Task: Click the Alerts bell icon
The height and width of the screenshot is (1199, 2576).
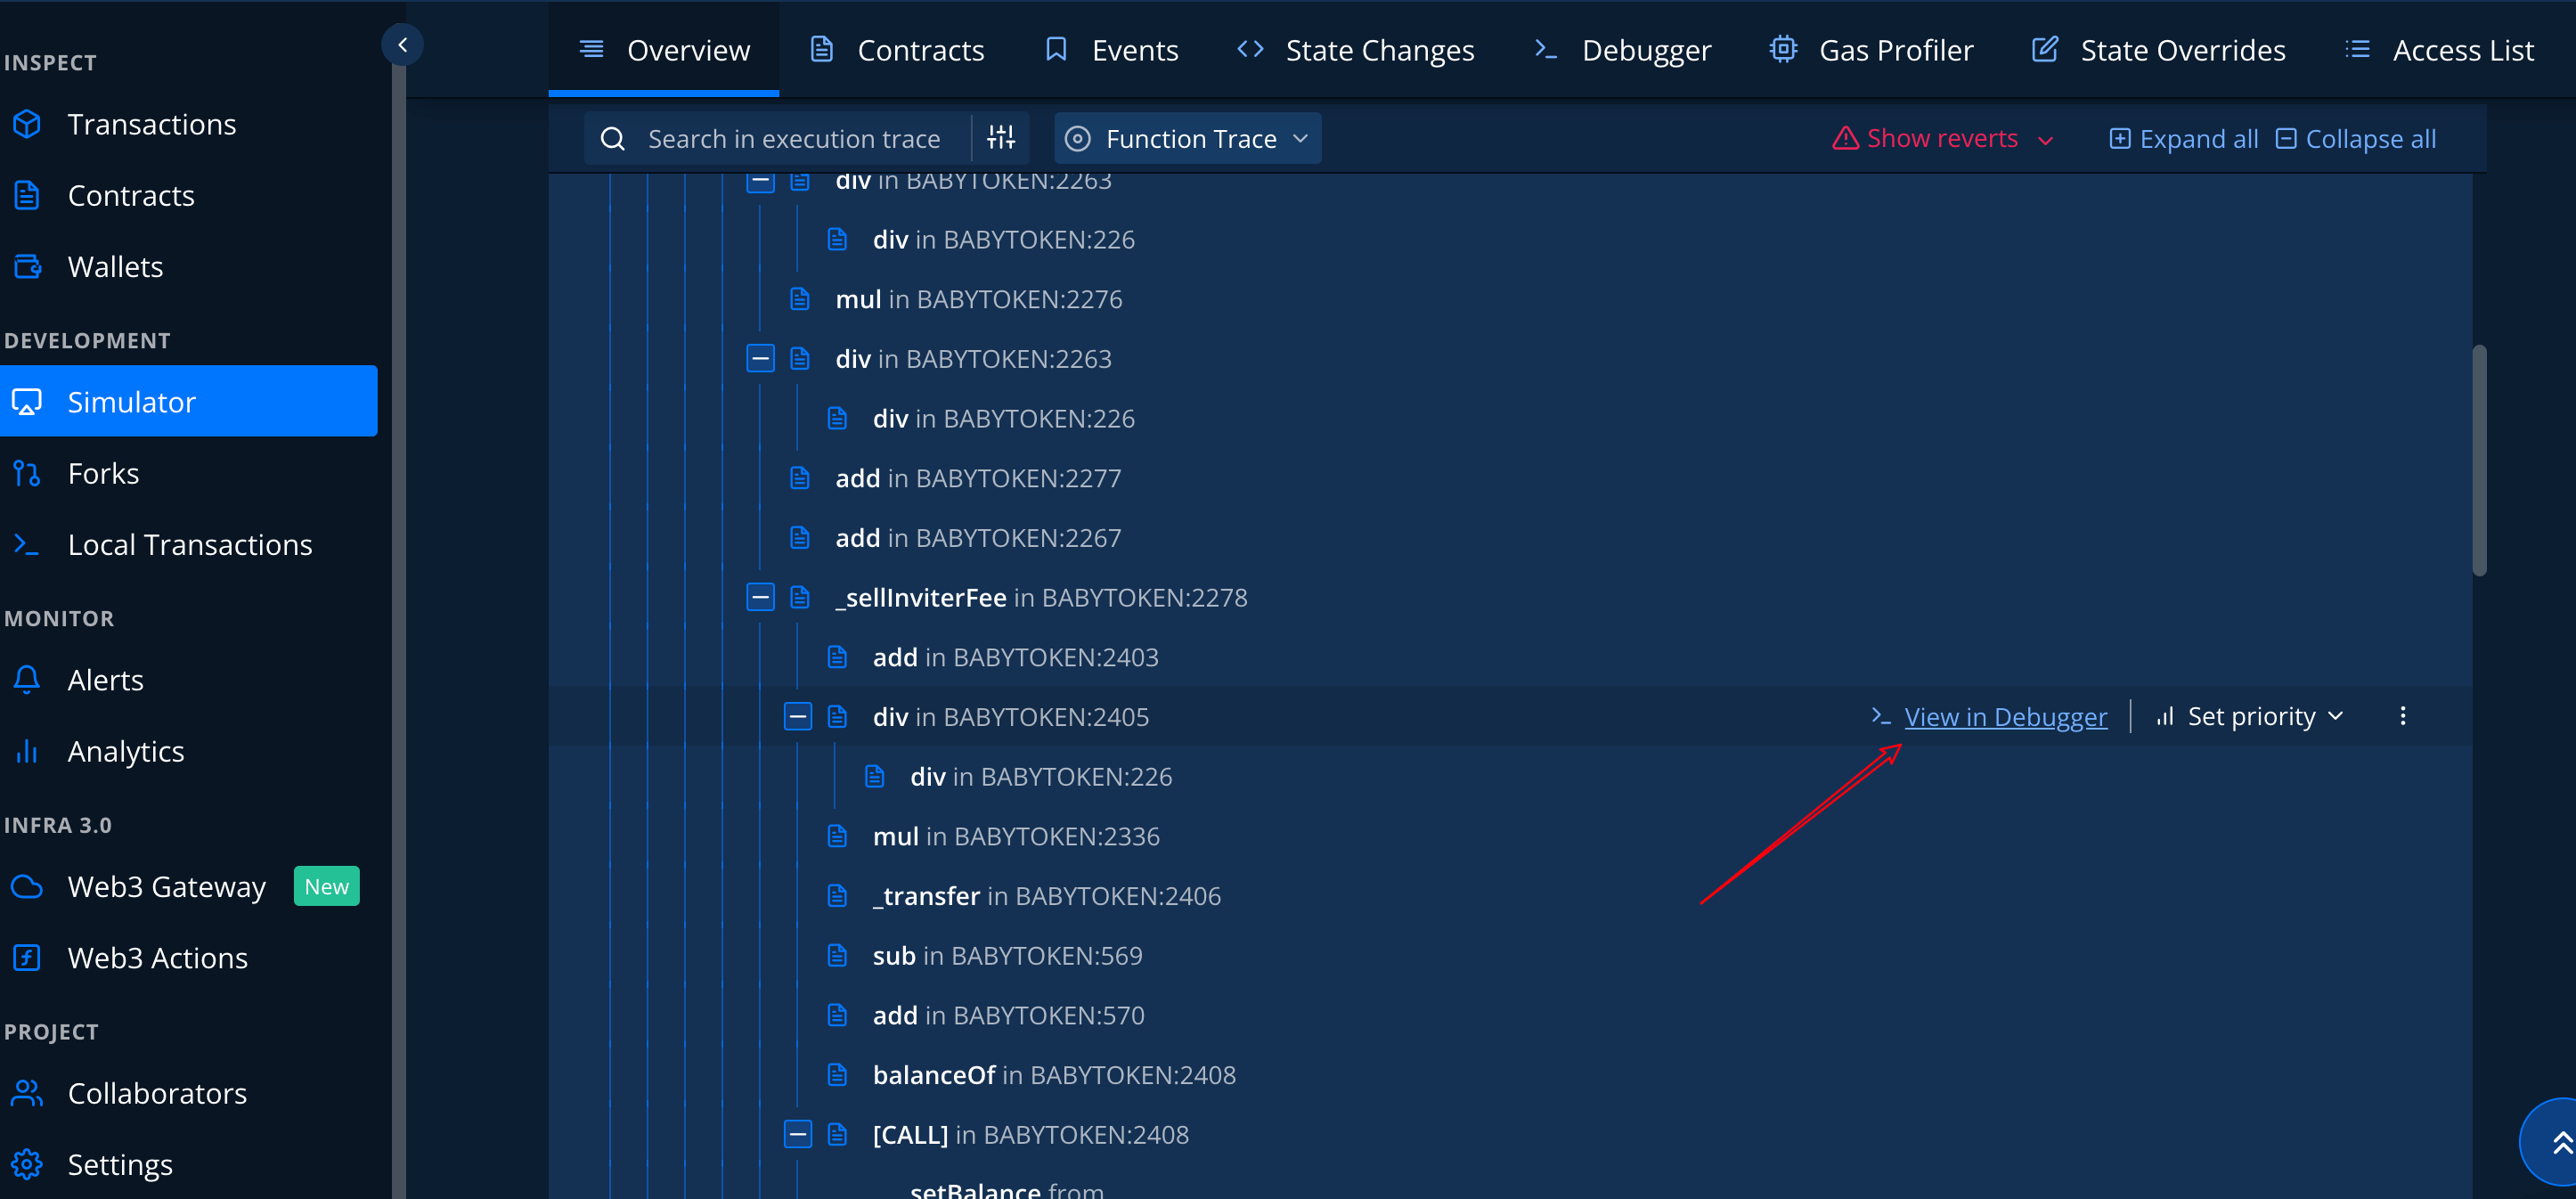Action: pyautogui.click(x=27, y=680)
